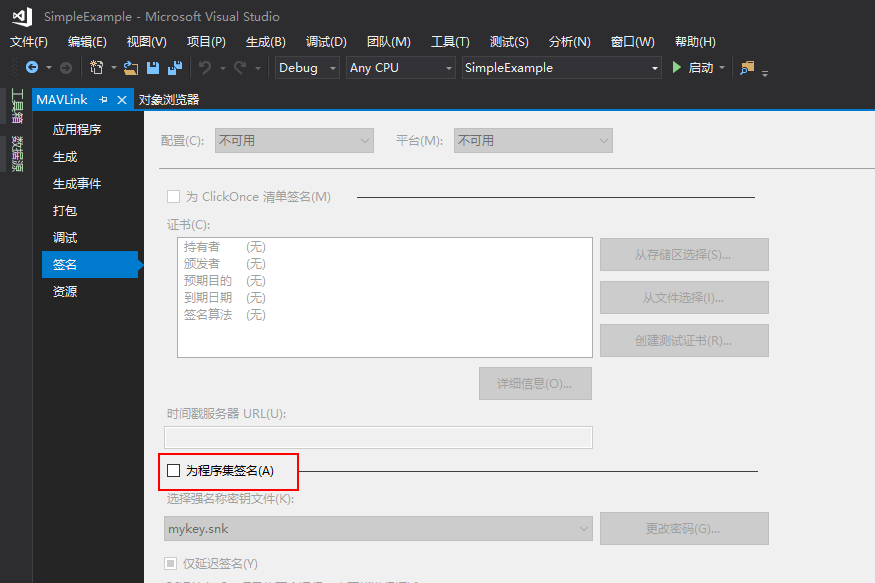This screenshot has height=583, width=875.
Task: Save the current file with the disk icon
Action: click(153, 68)
